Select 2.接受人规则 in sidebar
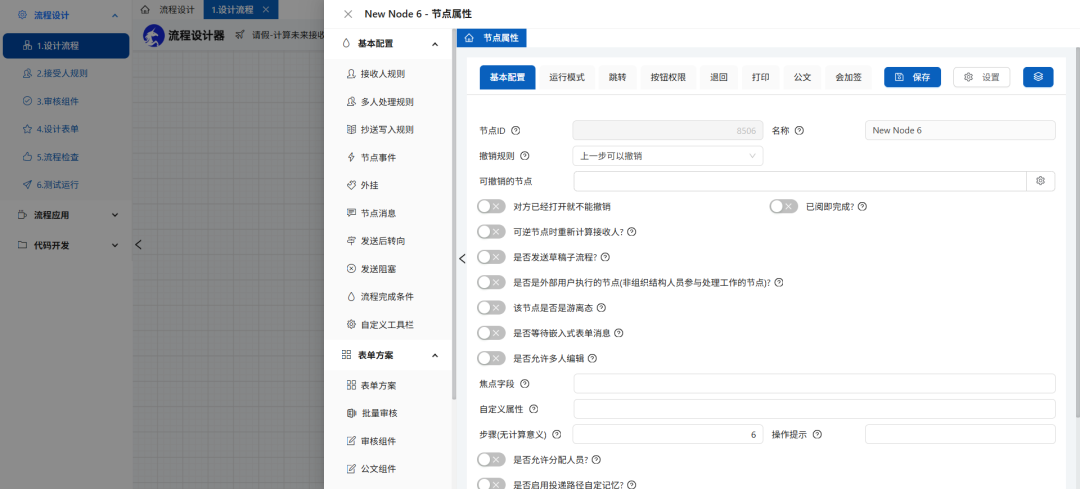The height and width of the screenshot is (489, 1080). [x=66, y=73]
